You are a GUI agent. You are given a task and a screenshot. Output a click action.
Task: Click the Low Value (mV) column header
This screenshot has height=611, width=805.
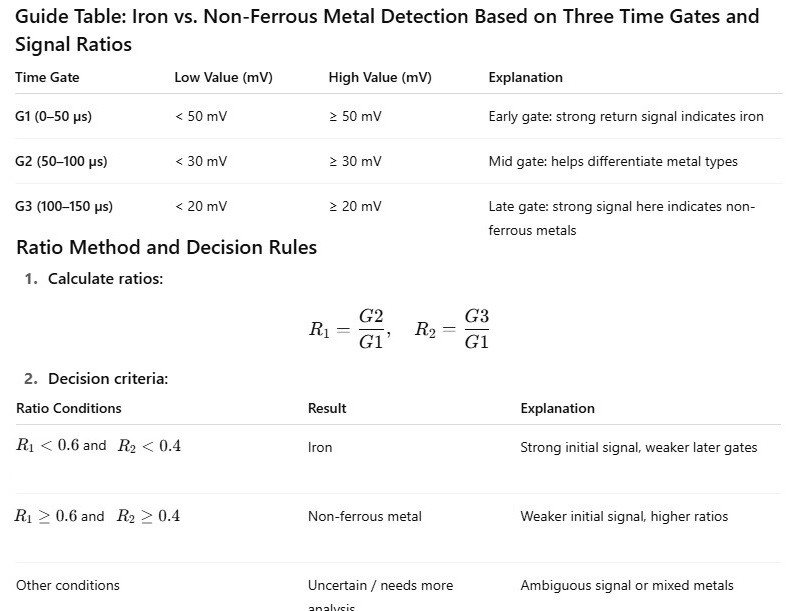click(223, 77)
